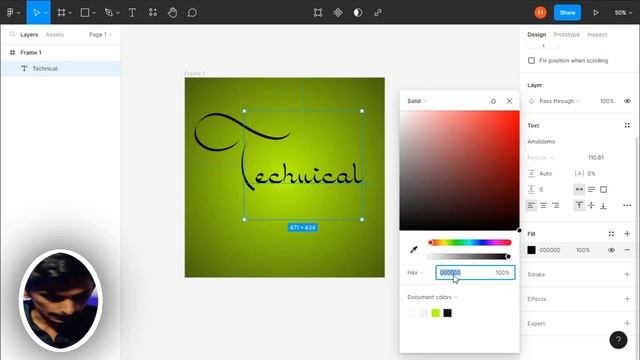Screen dimensions: 640x360
Task: Select the Hand tool
Action: tap(172, 13)
